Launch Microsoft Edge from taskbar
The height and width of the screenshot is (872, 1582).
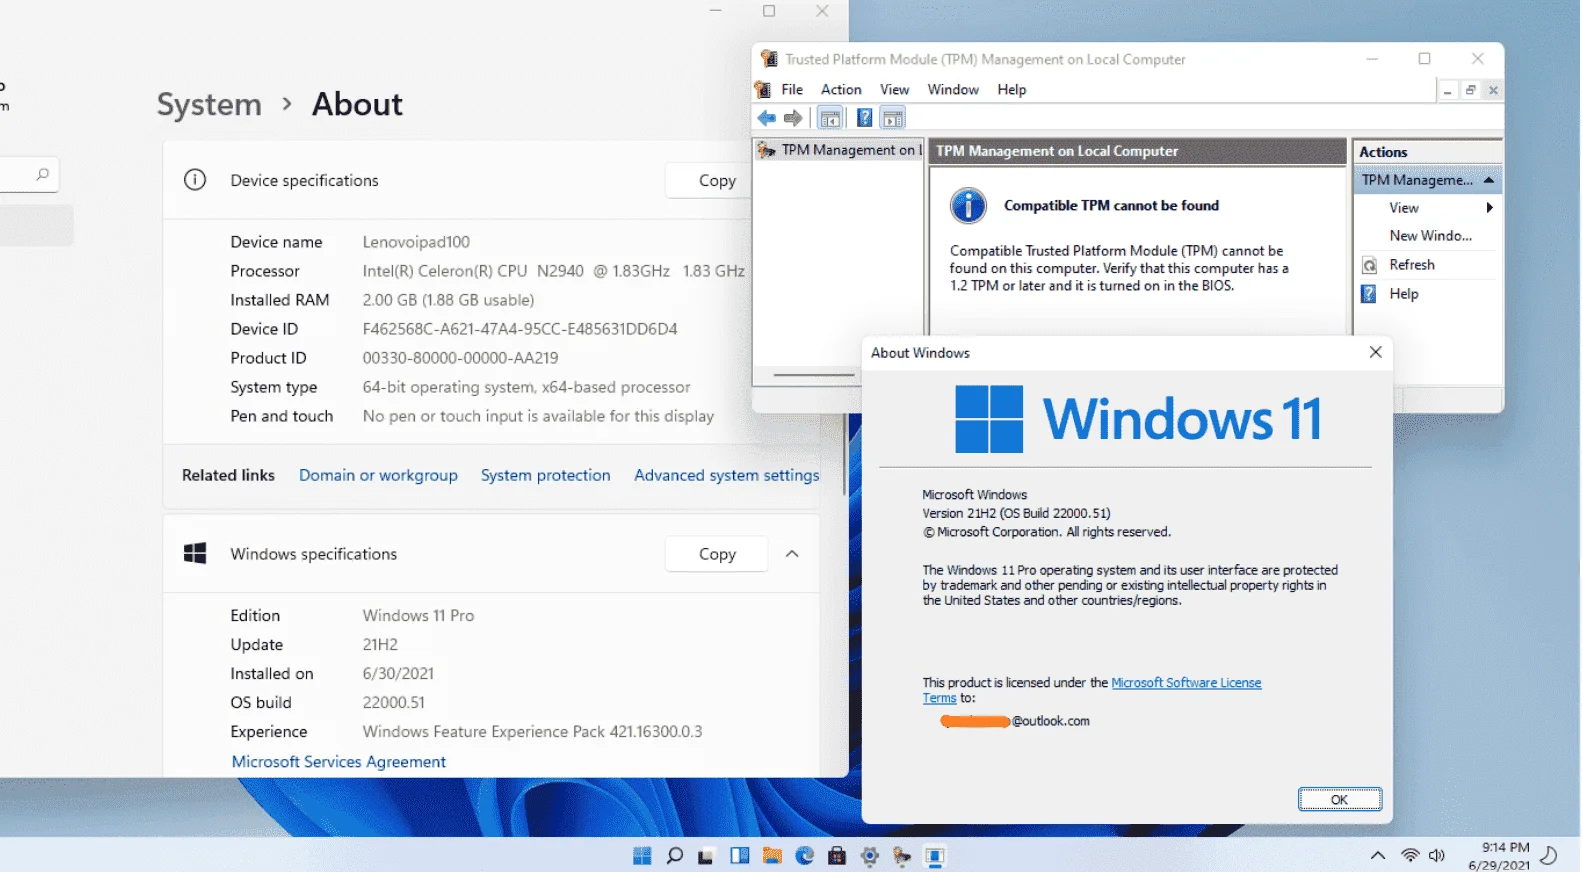pos(805,856)
